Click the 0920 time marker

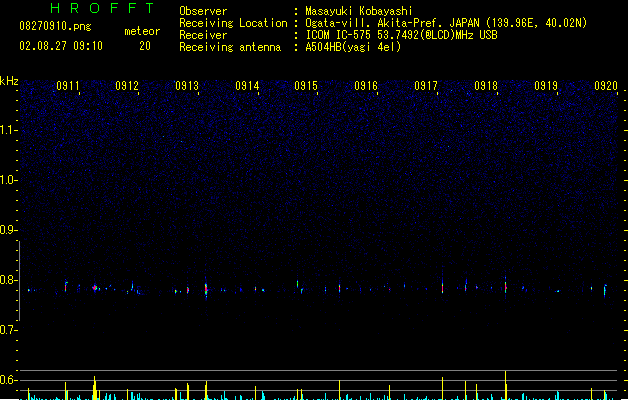point(606,86)
